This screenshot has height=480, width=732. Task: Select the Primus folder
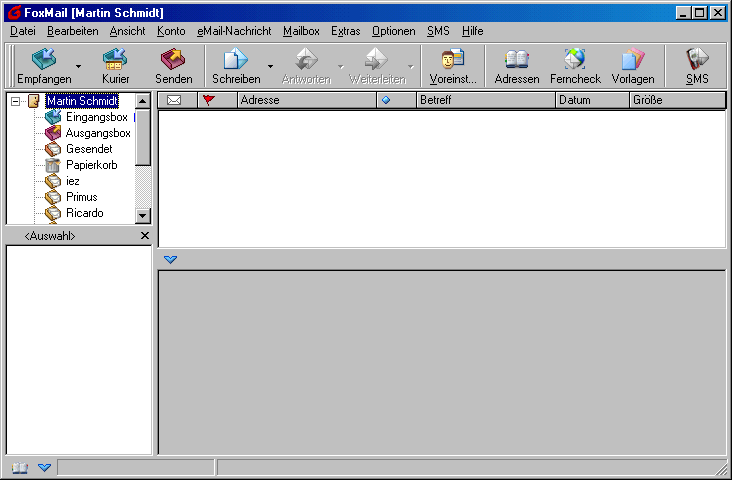tap(82, 197)
